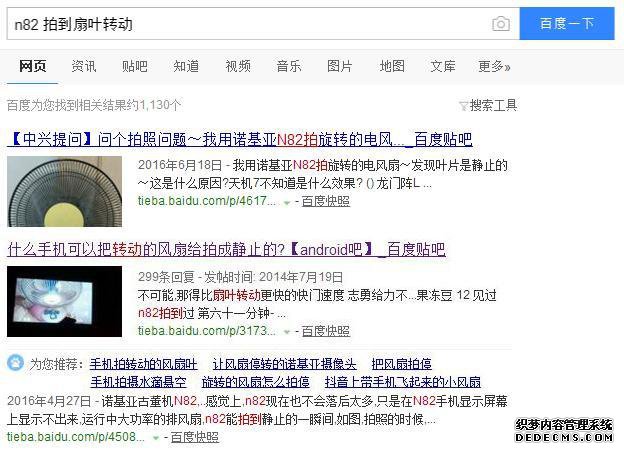Switch to the 资讯 tab
This screenshot has width=624, height=452.
(x=84, y=66)
